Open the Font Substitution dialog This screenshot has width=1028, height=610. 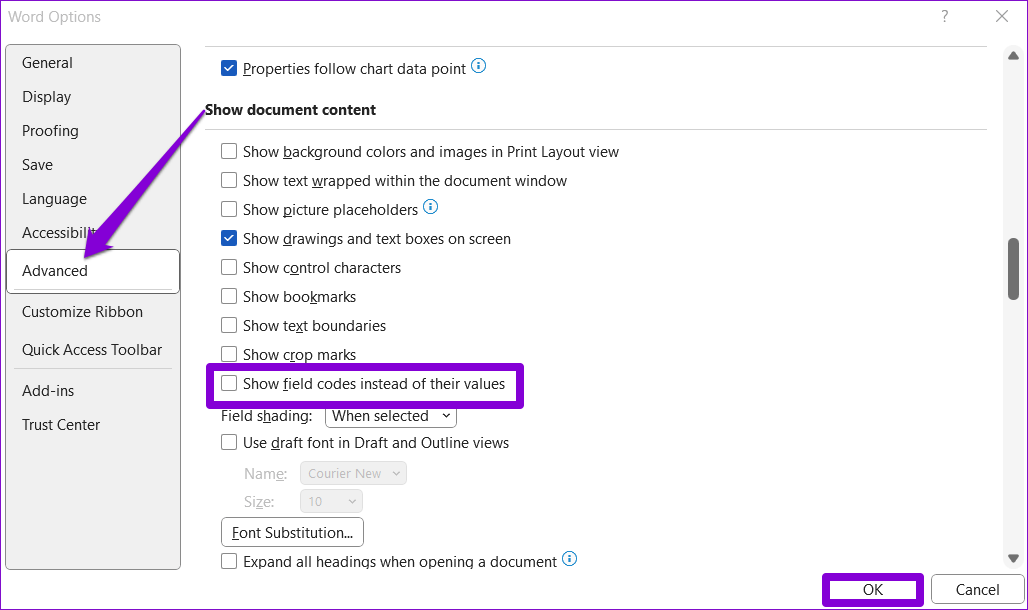(x=291, y=532)
